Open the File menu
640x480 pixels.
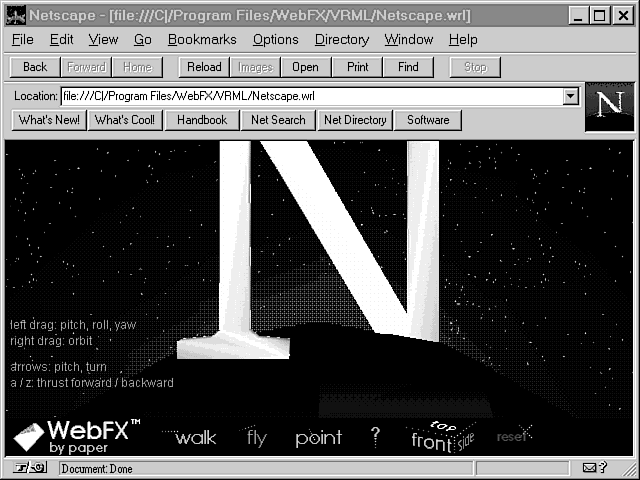tap(23, 40)
